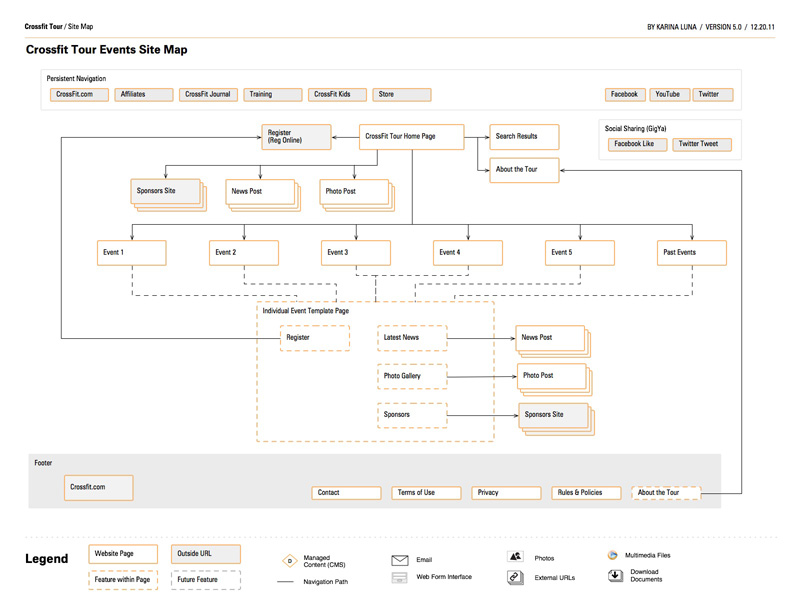The height and width of the screenshot is (613, 800).
Task: Select the dashed Sponsors feature box
Action: pyautogui.click(x=412, y=415)
